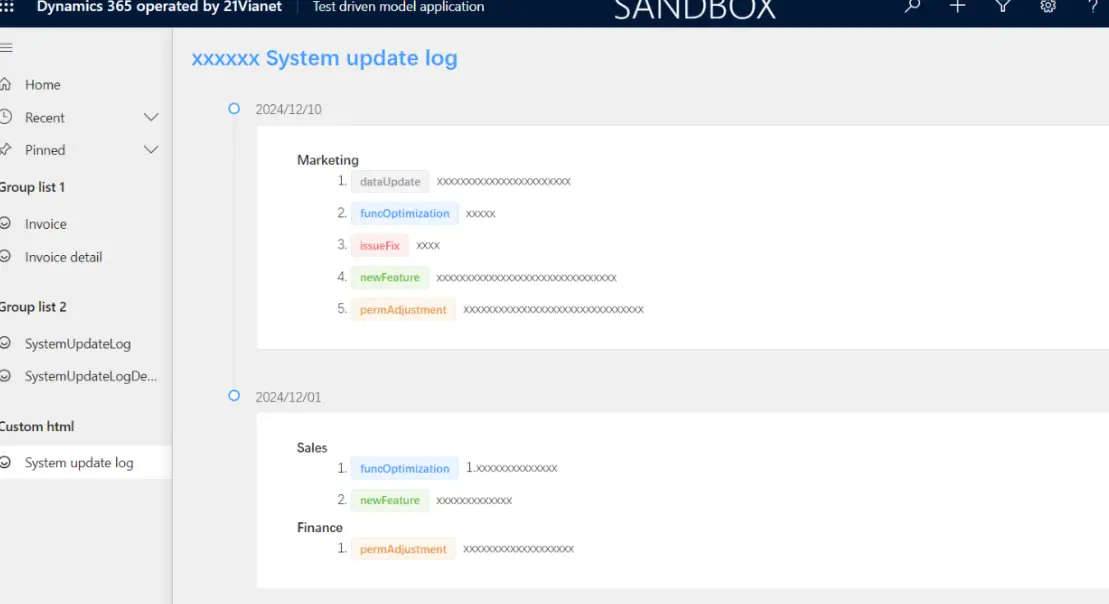Click the red issueFix tag
Image resolution: width=1109 pixels, height=604 pixels.
click(x=379, y=245)
